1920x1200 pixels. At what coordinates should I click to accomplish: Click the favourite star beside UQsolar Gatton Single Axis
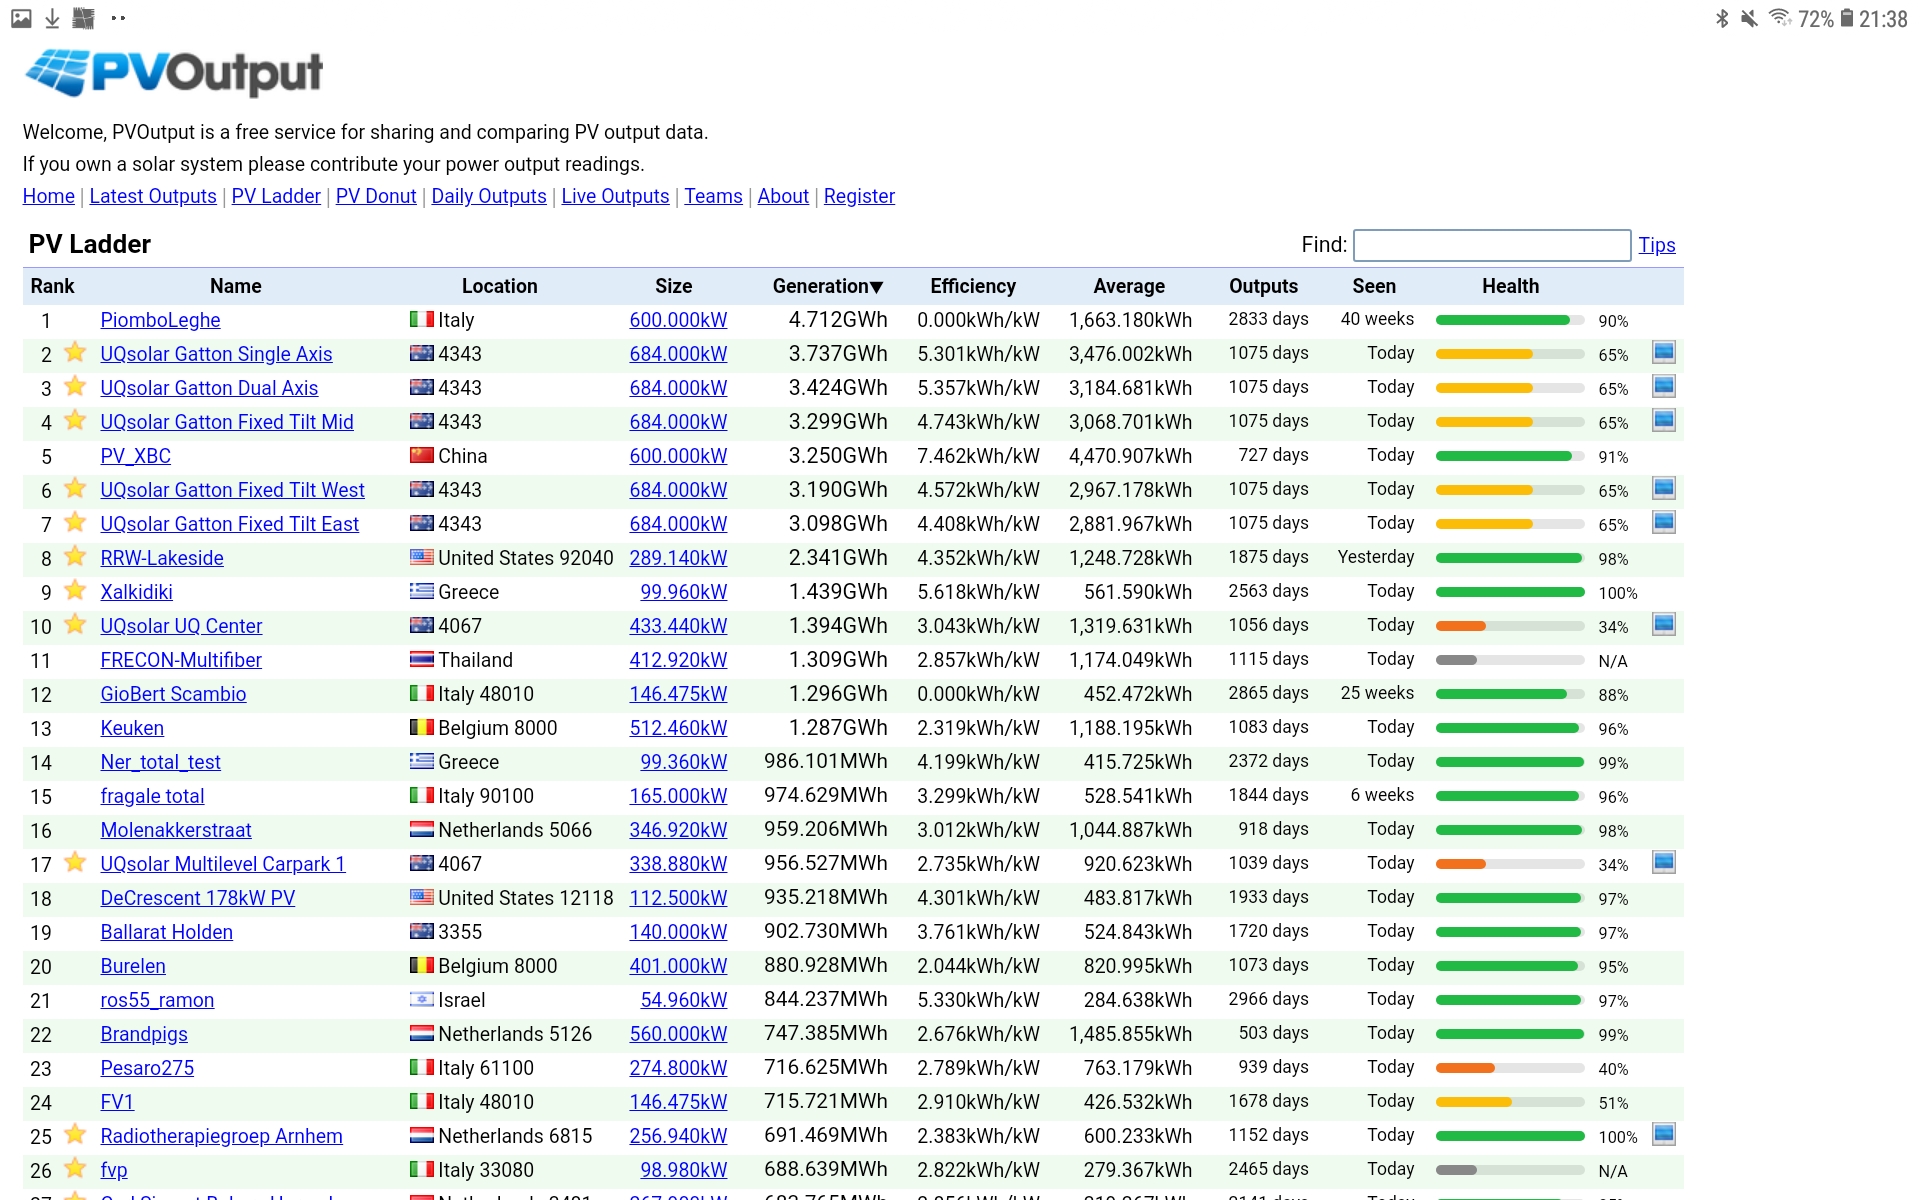click(75, 352)
